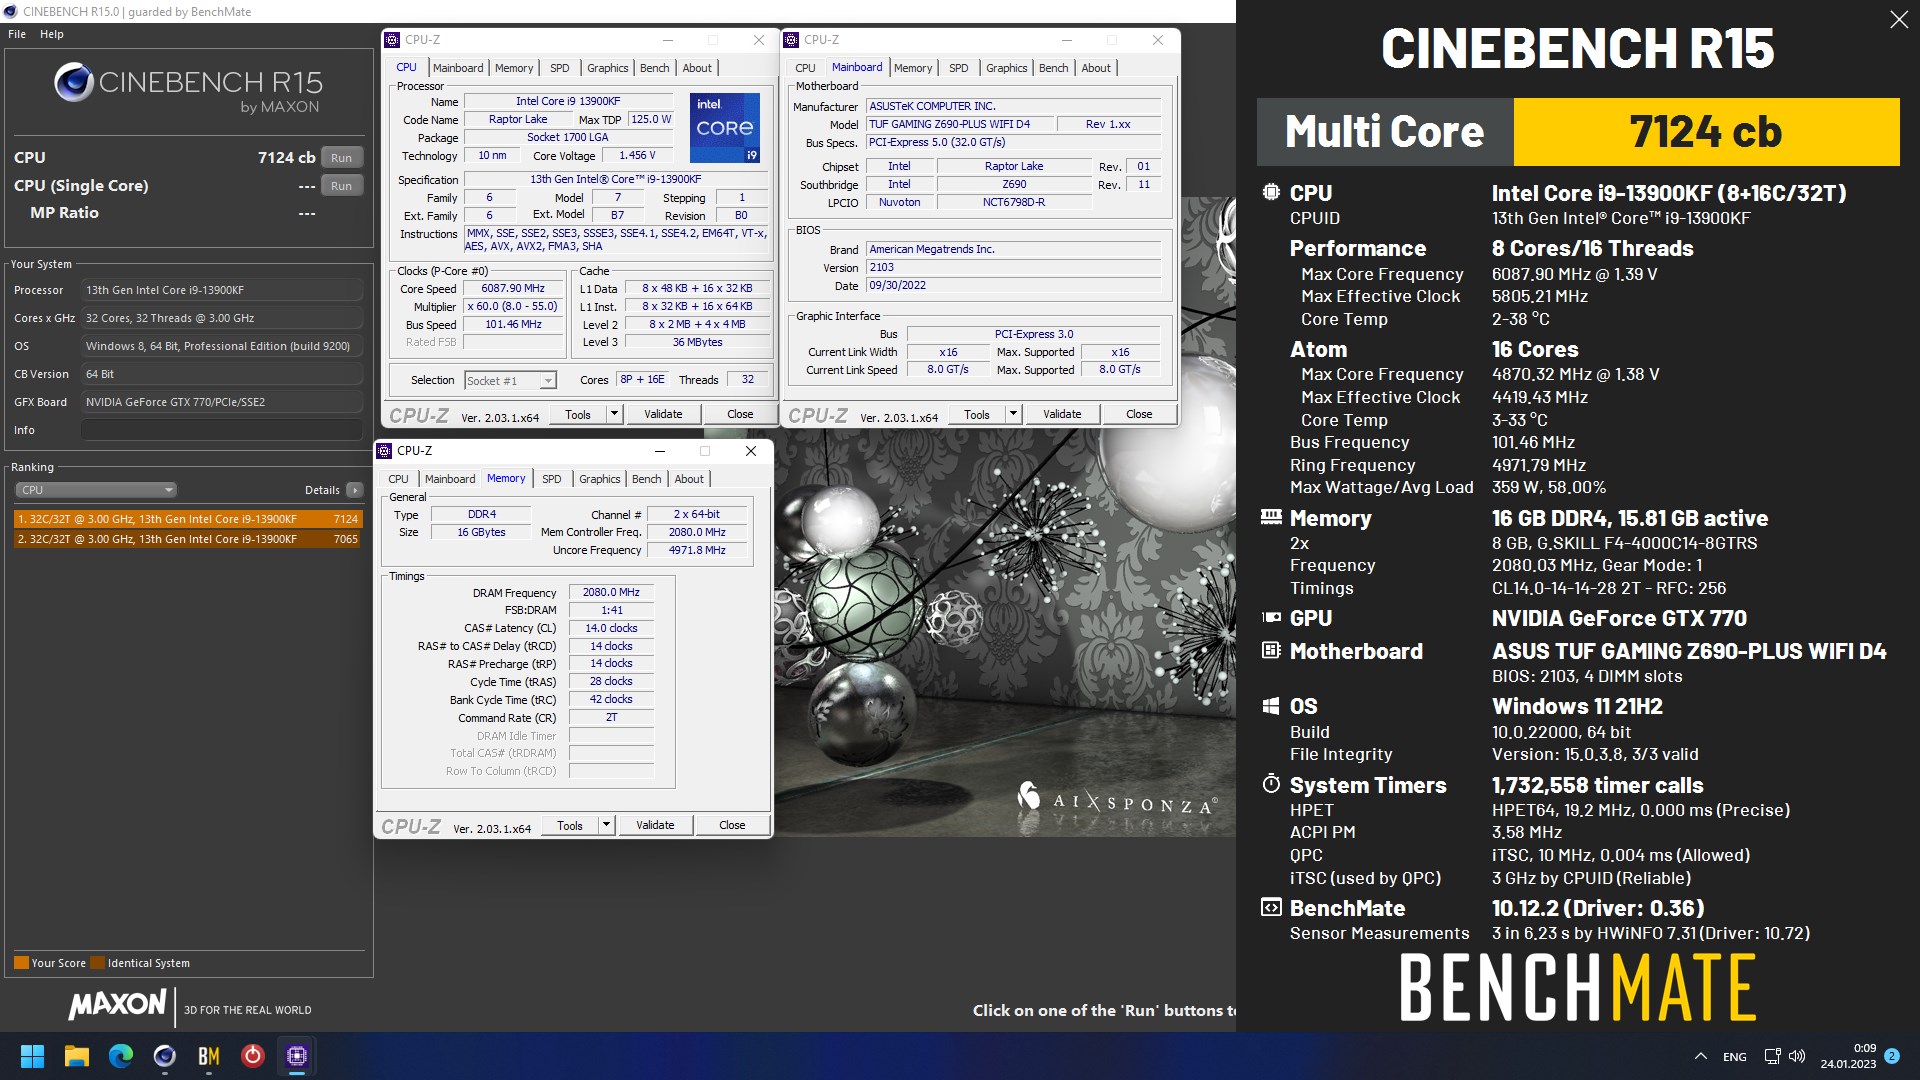1920x1080 pixels.
Task: Select the Cinebench taskbar icon
Action: pos(165,1056)
